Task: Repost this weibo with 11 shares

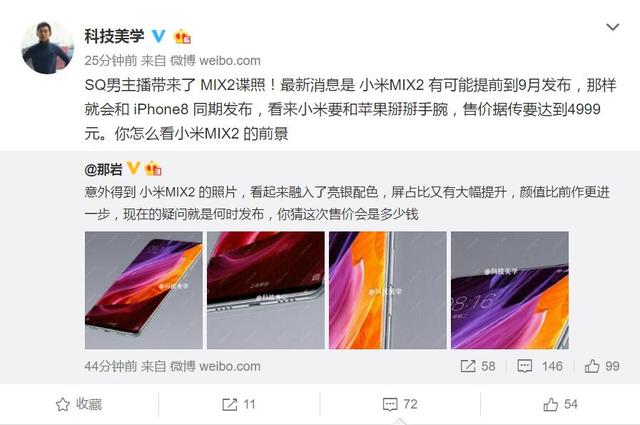Action: (239, 405)
